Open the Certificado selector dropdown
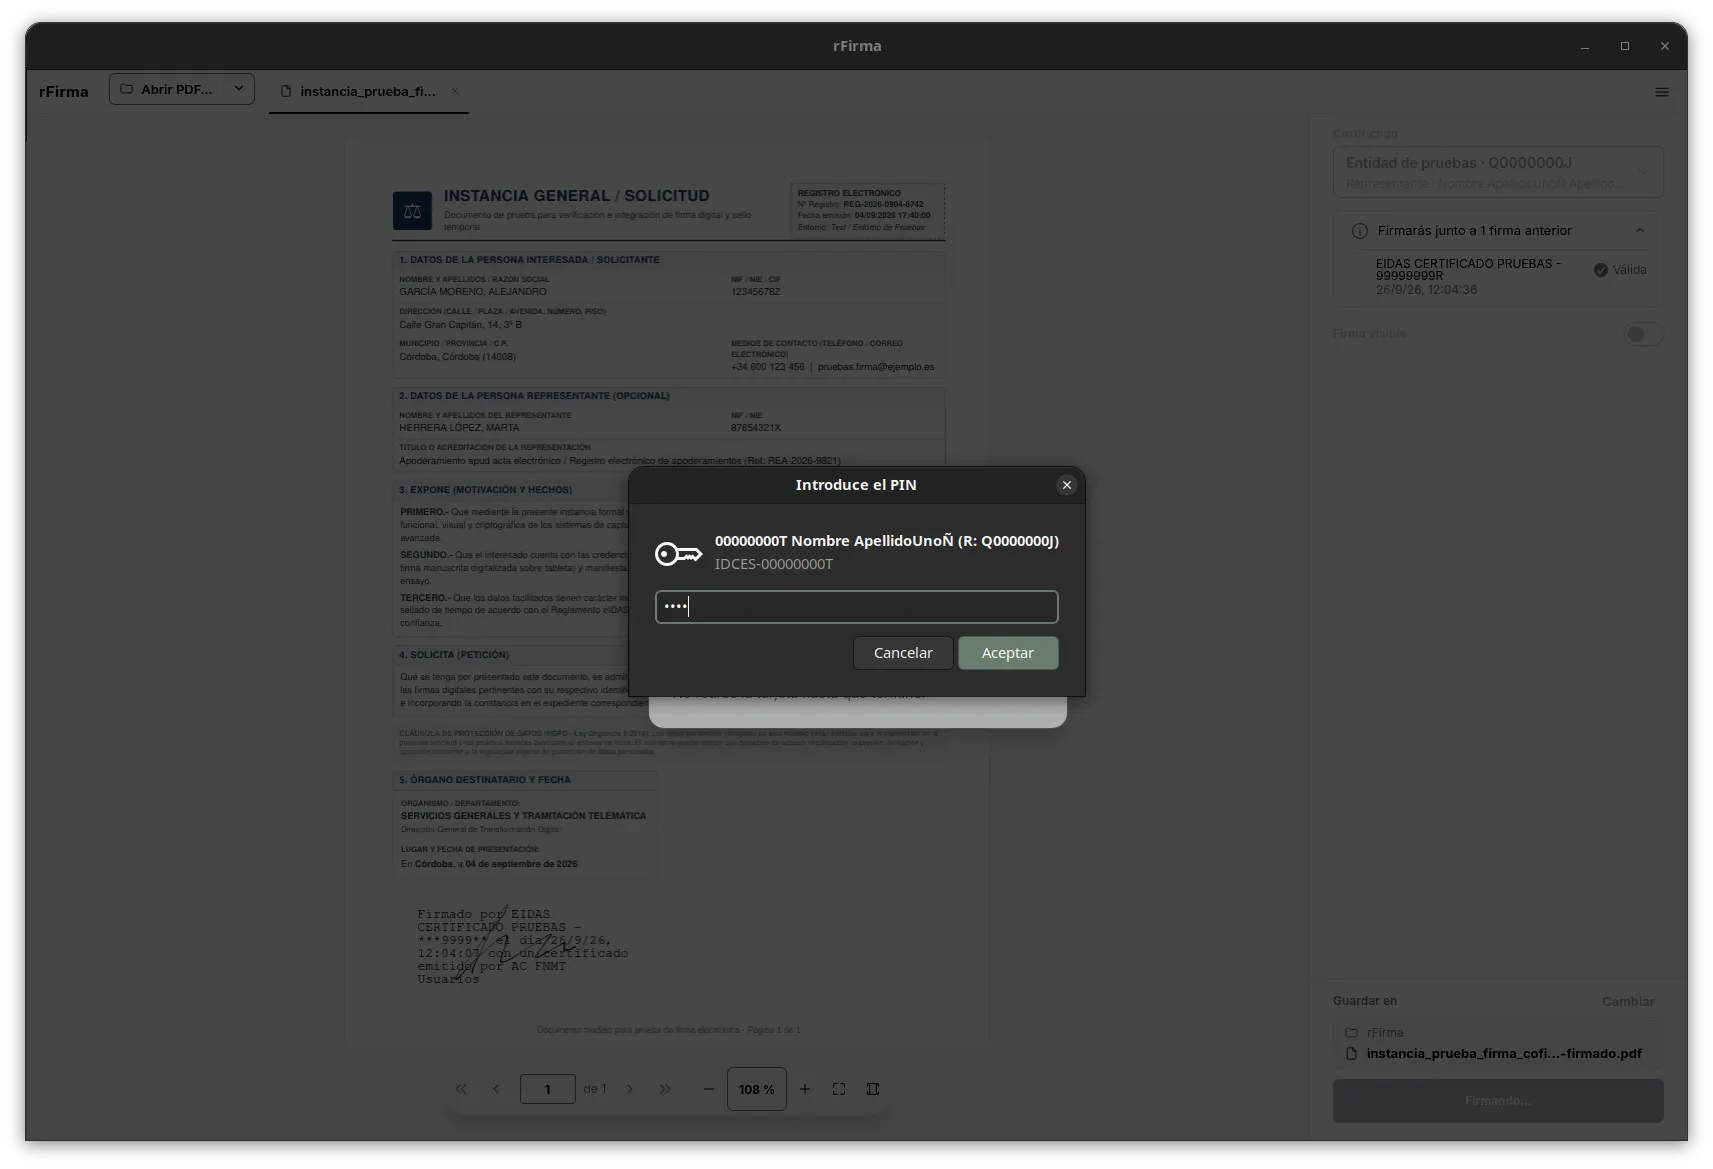The width and height of the screenshot is (1713, 1169). pos(1497,172)
